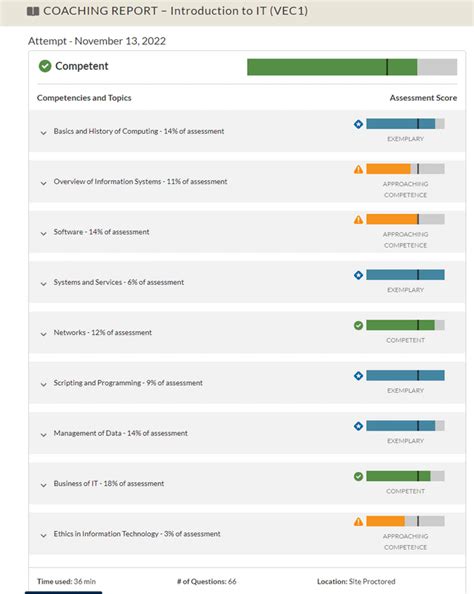
Task: Click the overall green Competent score bar
Action: point(352,67)
